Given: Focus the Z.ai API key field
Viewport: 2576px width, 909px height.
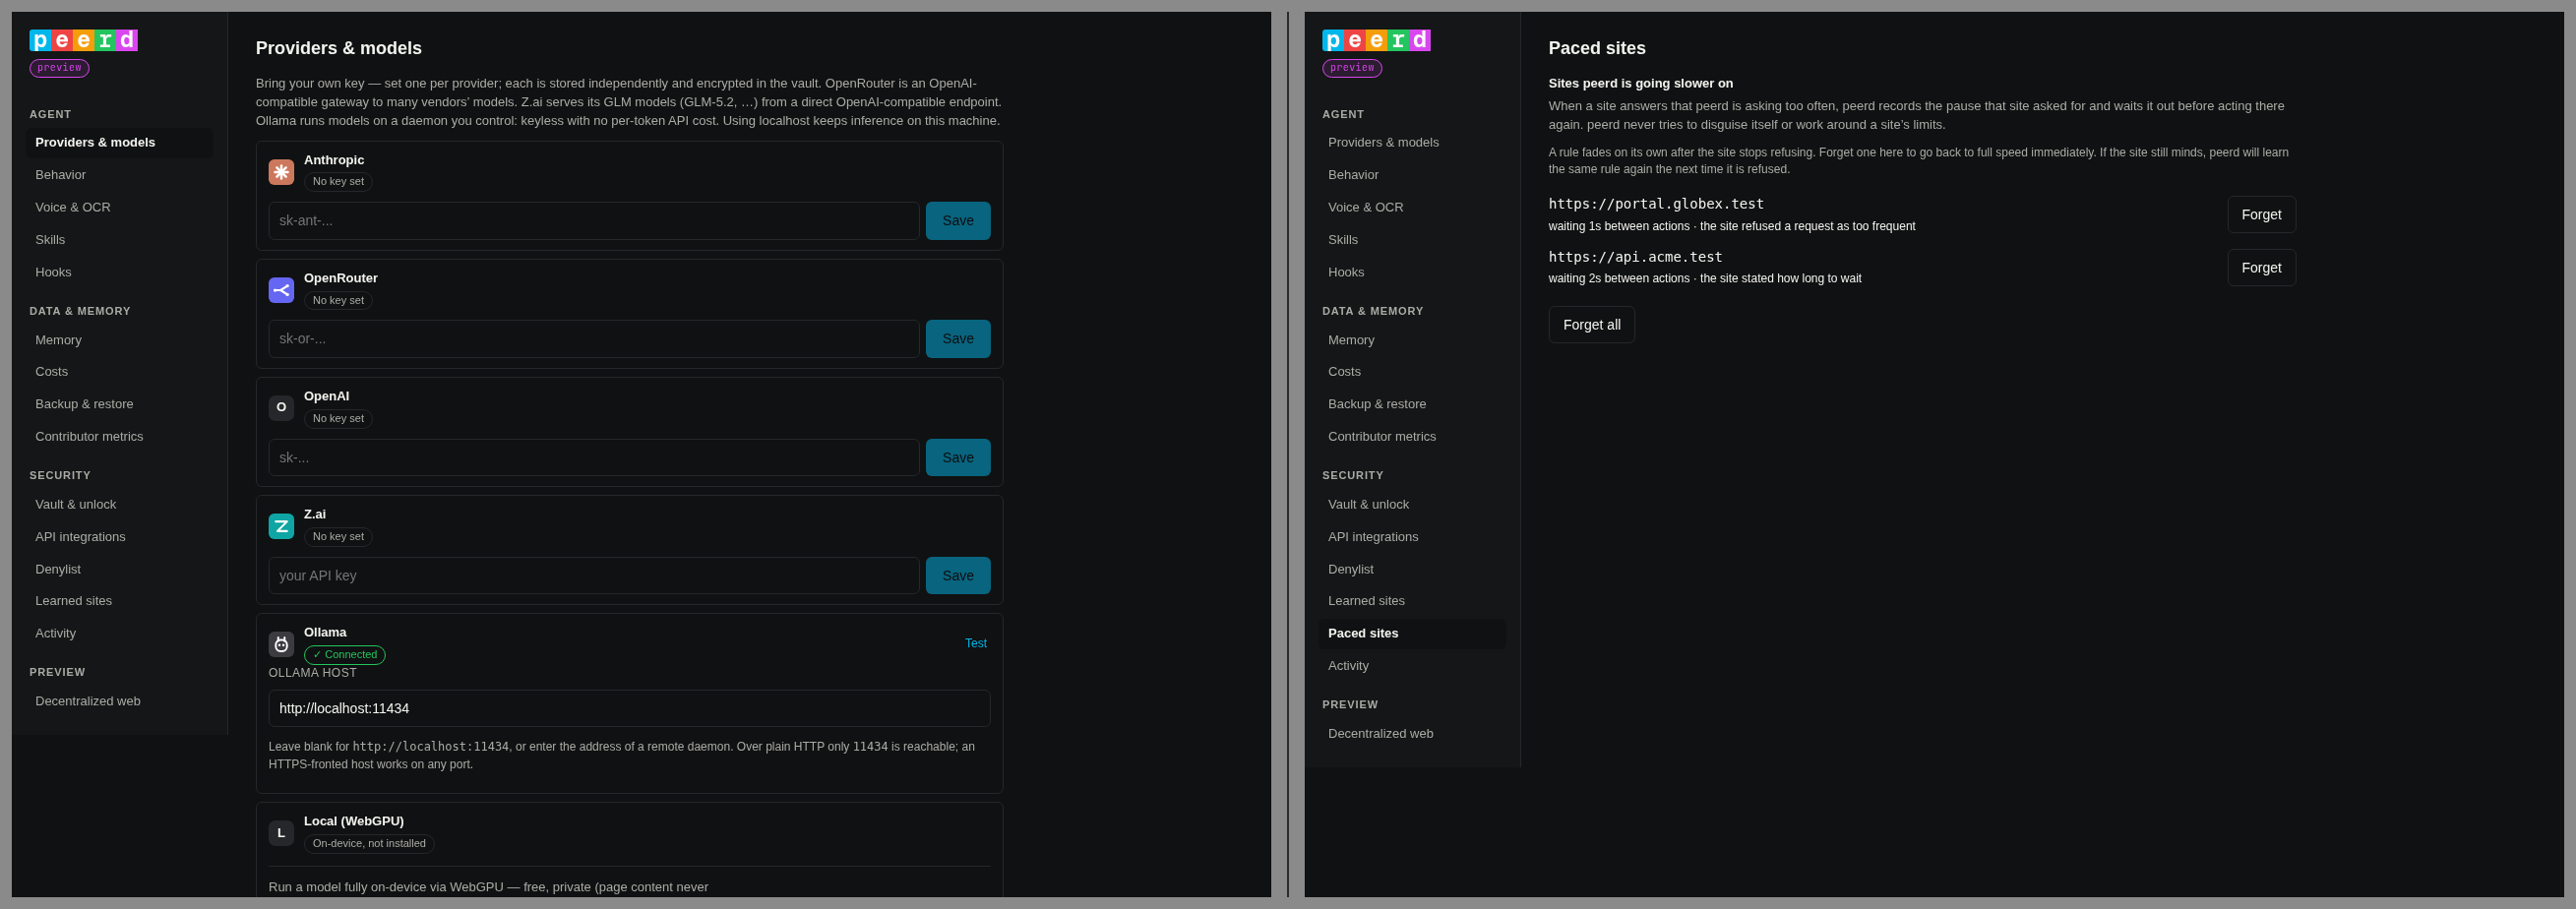Looking at the screenshot, I should pos(593,575).
